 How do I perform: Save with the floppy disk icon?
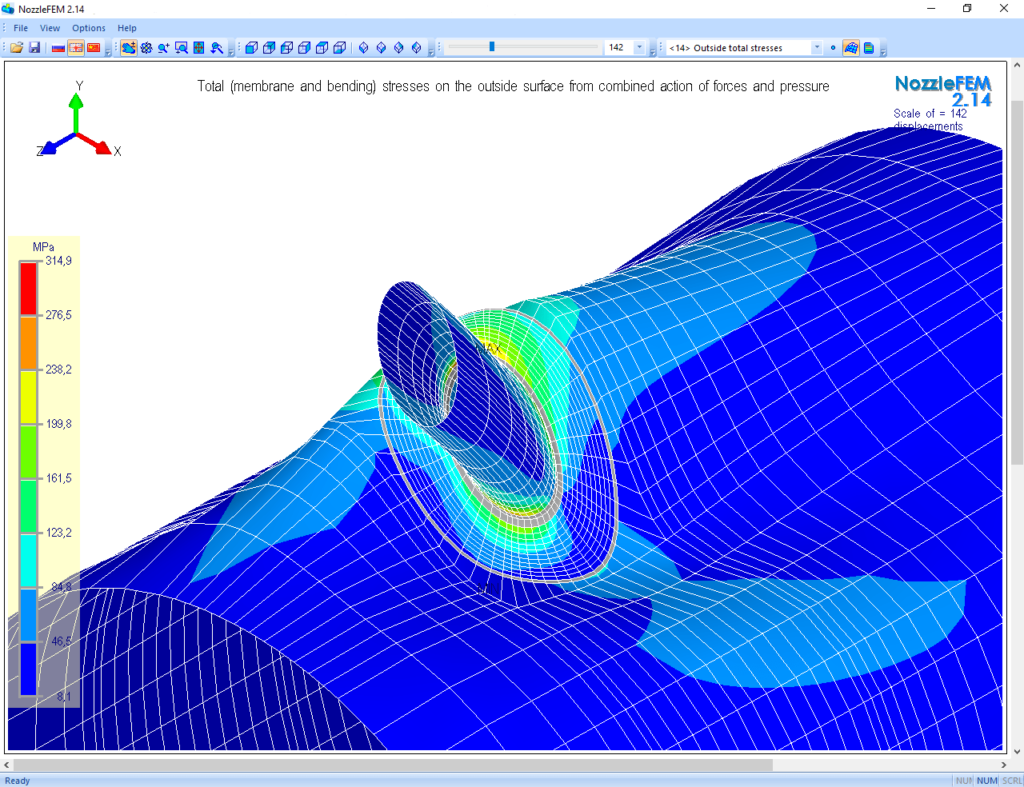(x=35, y=48)
